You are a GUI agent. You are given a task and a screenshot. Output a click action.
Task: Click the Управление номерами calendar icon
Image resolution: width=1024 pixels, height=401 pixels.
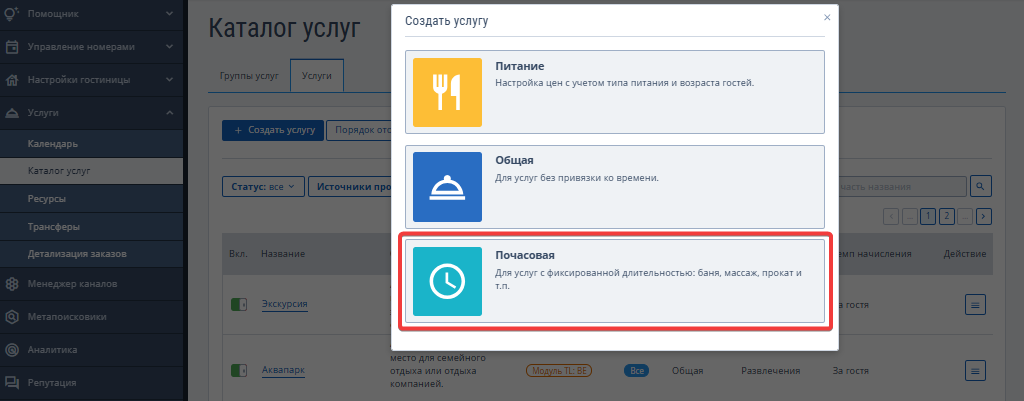click(x=12, y=47)
